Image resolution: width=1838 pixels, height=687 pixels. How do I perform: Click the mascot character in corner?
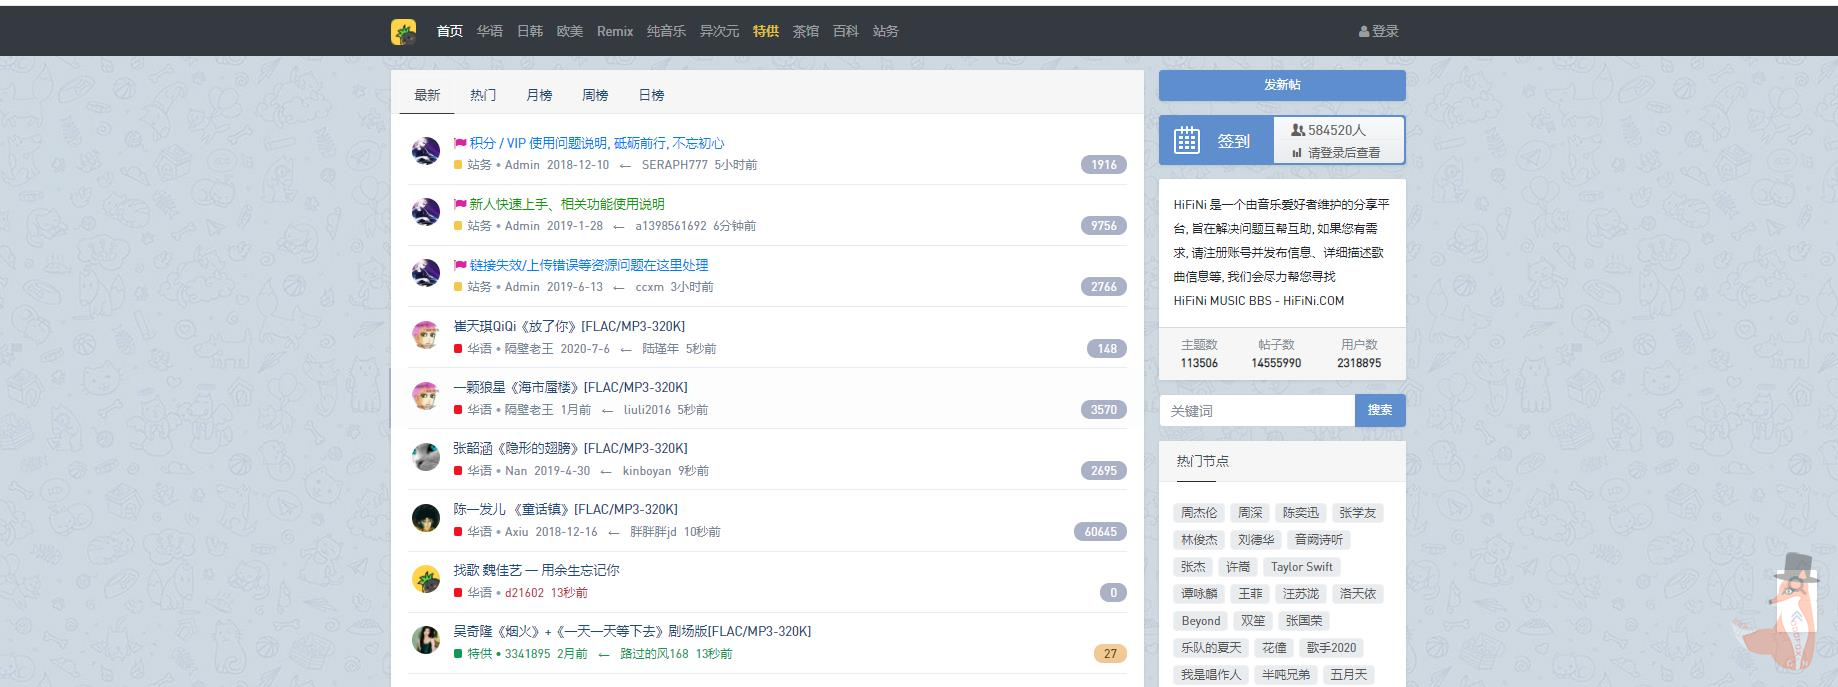[x=1785, y=615]
